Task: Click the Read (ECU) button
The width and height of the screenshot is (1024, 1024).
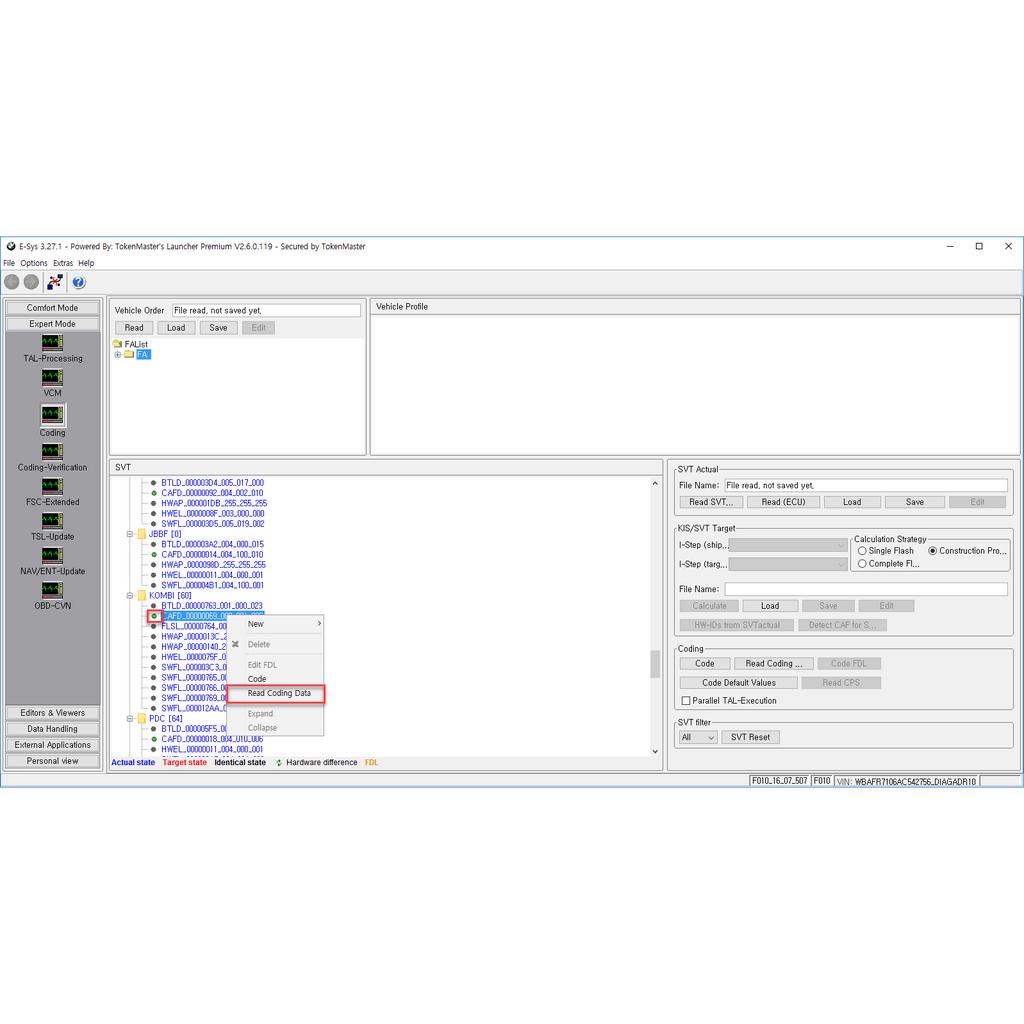Action: click(x=783, y=502)
